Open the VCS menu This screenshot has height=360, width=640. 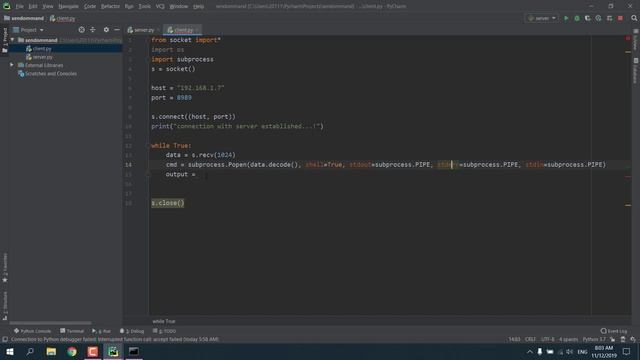[160, 6]
